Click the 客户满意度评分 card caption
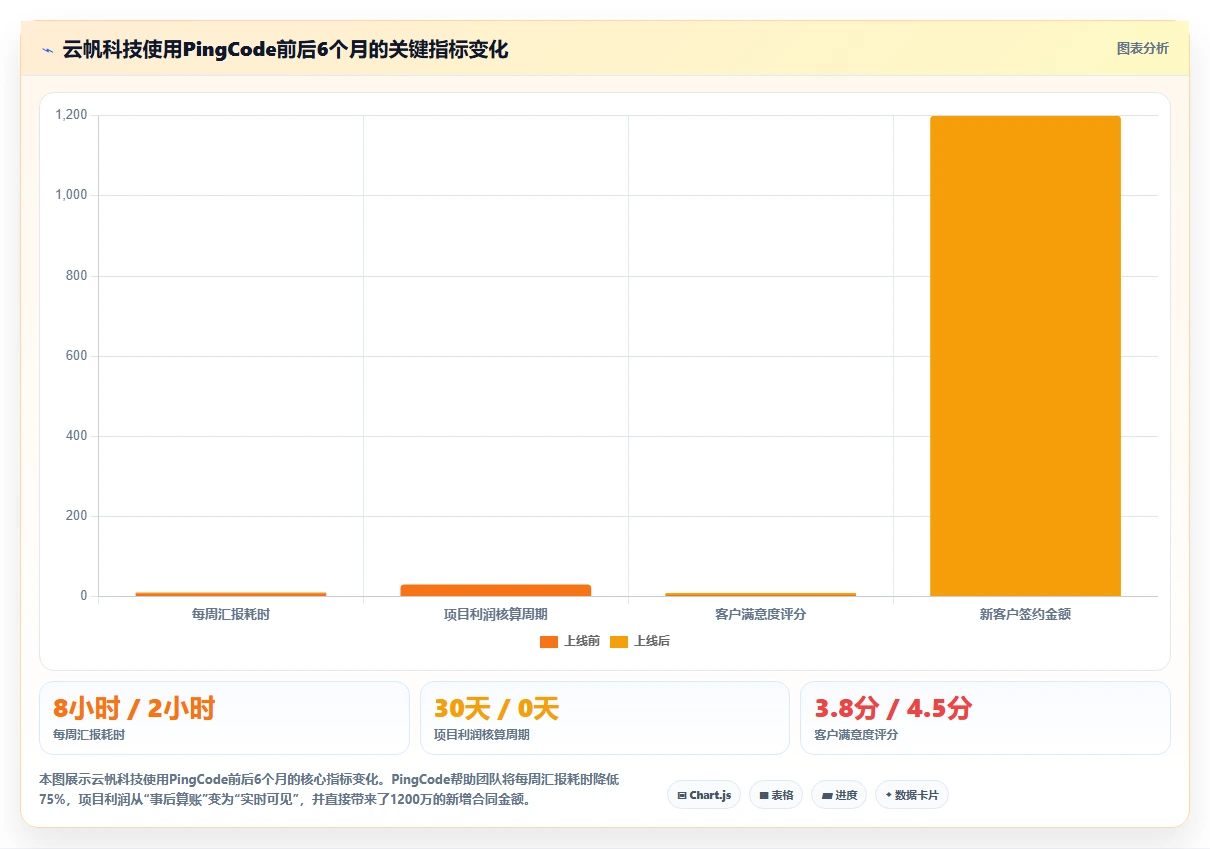Screen dimensions: 1210x849 click(856, 735)
